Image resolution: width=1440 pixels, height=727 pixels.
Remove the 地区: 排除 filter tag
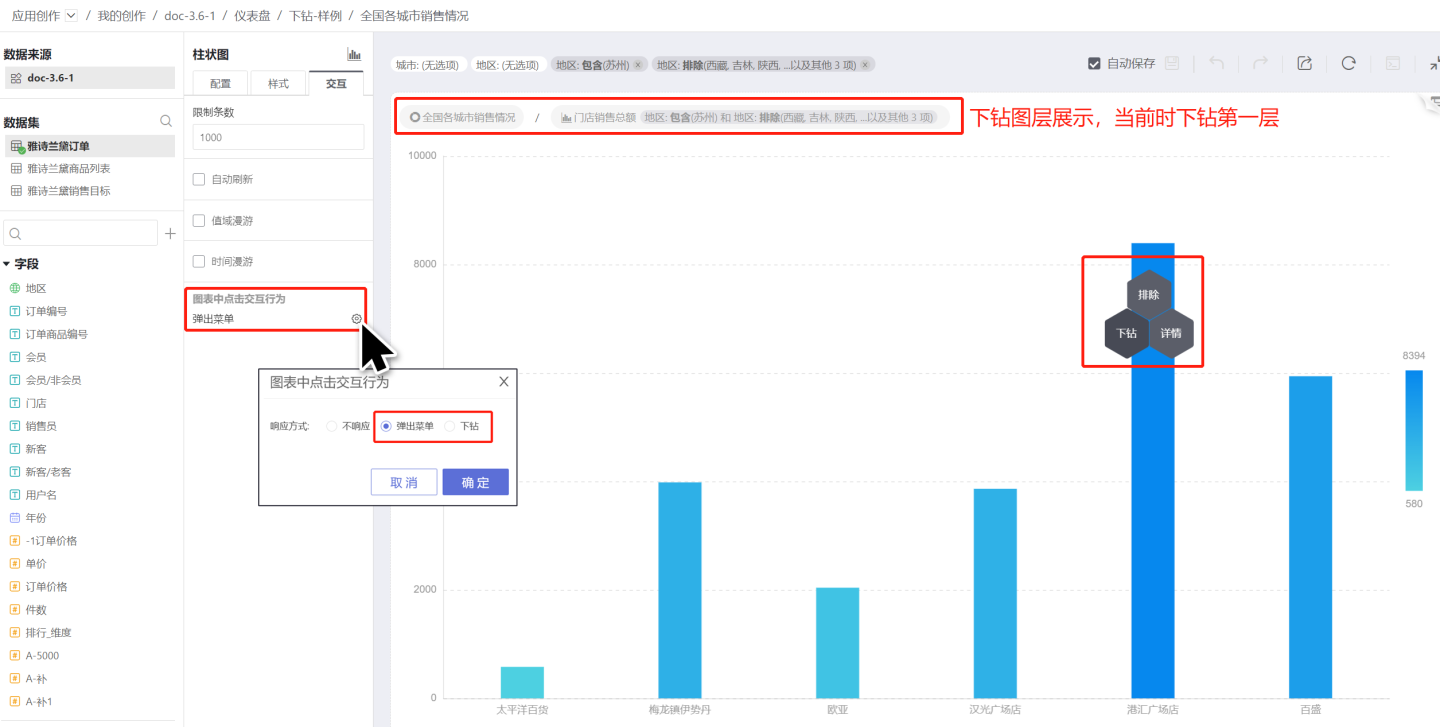coord(864,65)
